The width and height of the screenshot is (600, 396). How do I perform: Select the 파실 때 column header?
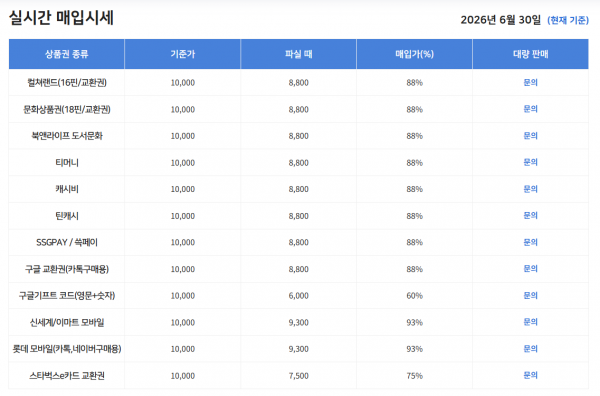(x=298, y=54)
